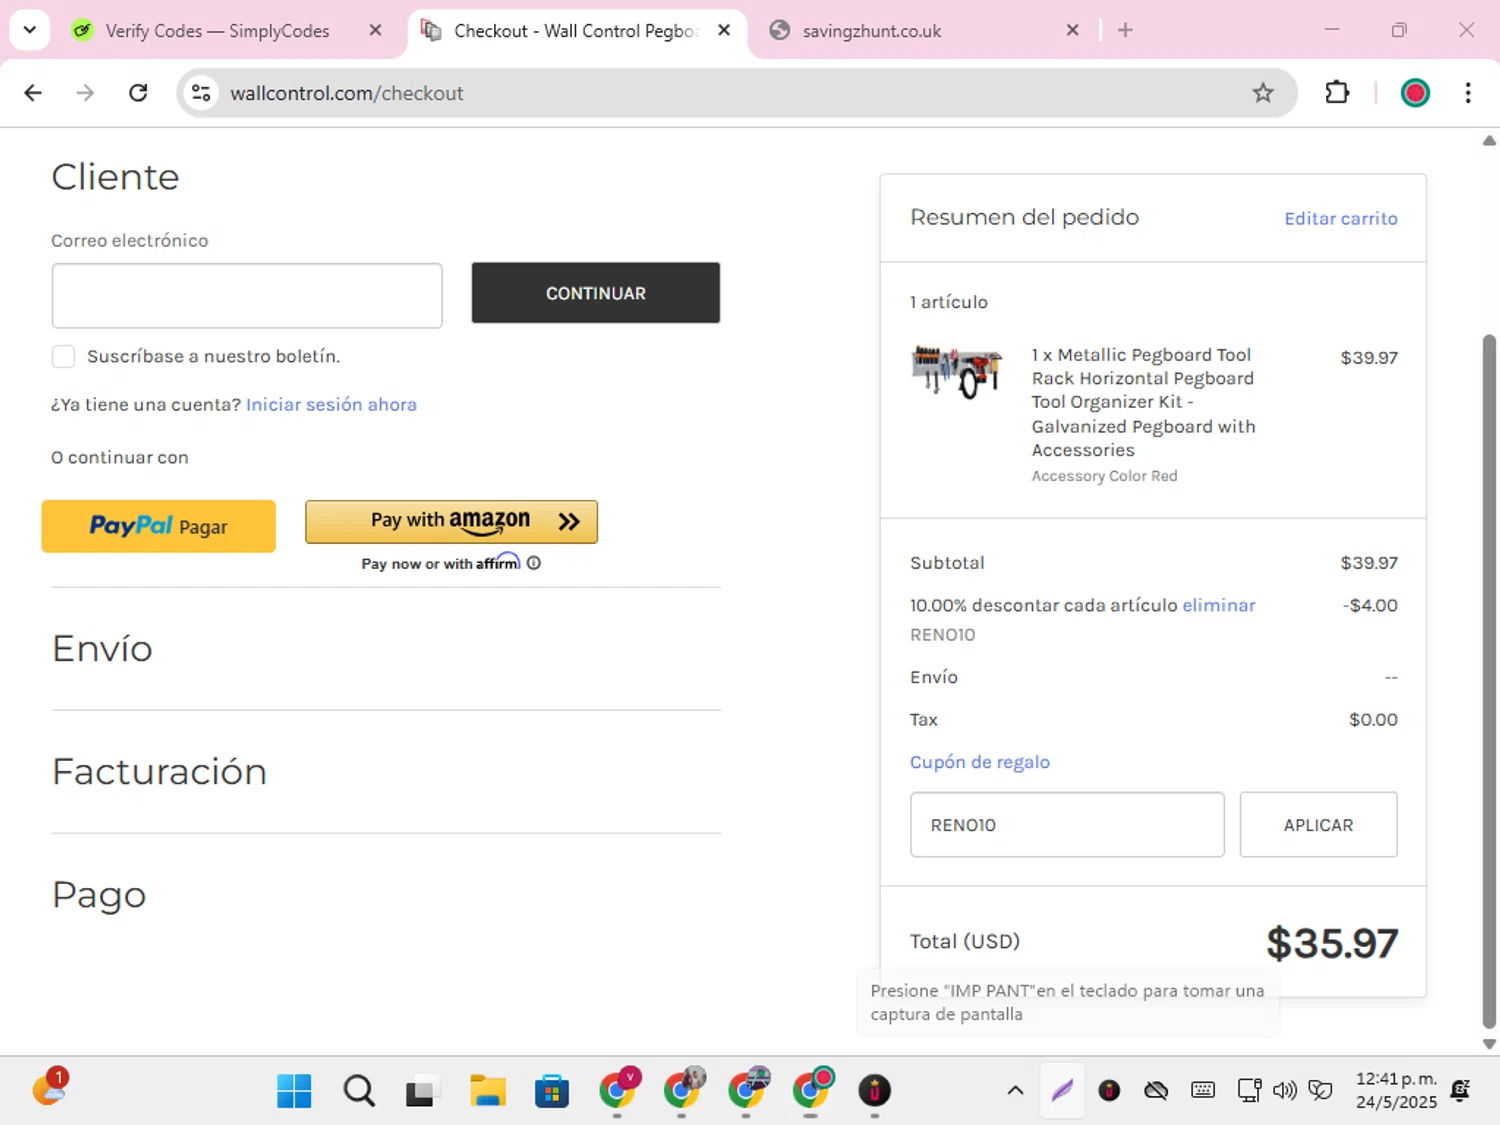The width and height of the screenshot is (1500, 1125).
Task: Open the notification bell in the taskbar
Action: [1460, 1090]
